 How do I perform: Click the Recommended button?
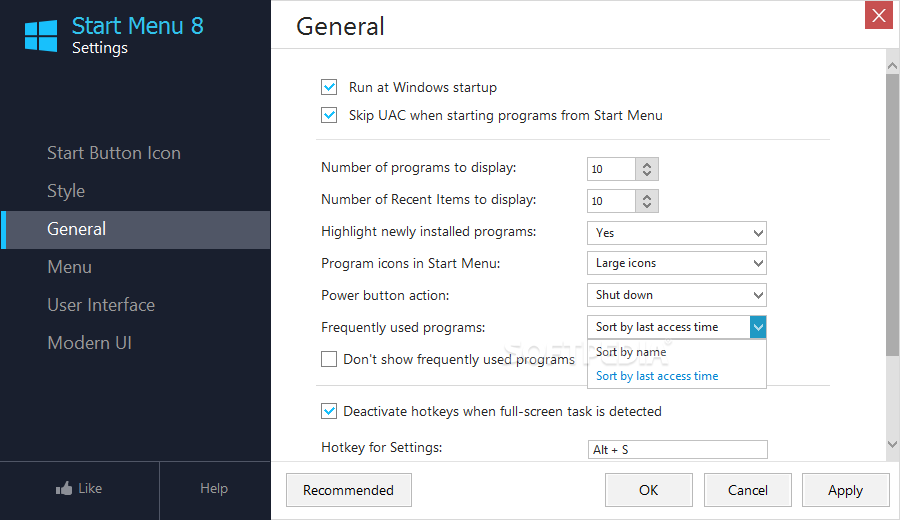pos(349,490)
